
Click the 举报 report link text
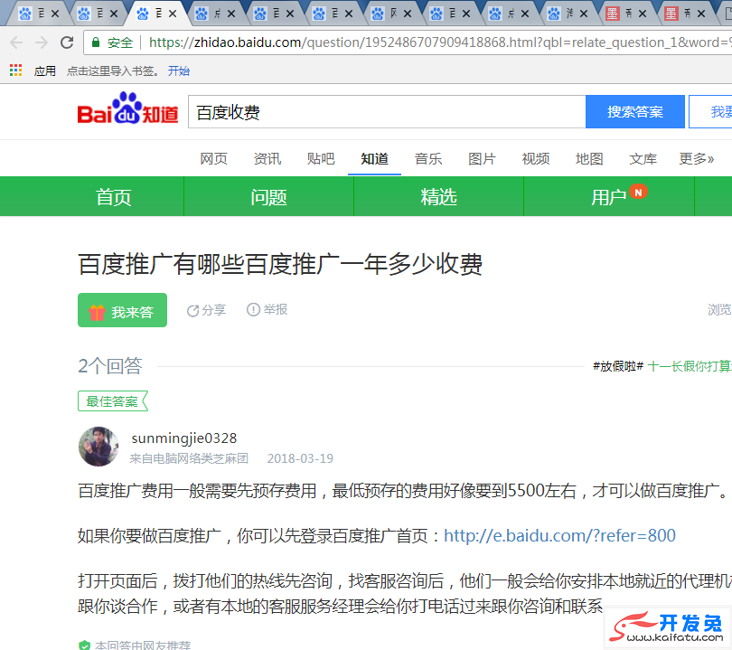point(275,310)
